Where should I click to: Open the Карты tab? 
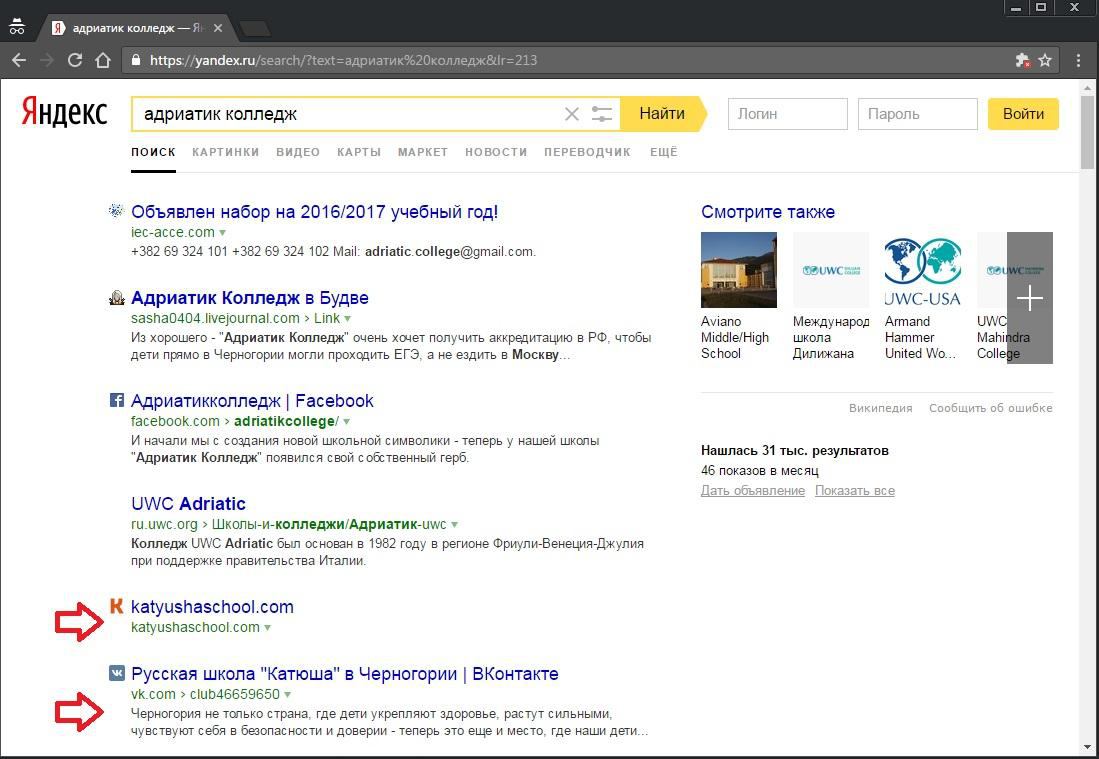(x=359, y=152)
